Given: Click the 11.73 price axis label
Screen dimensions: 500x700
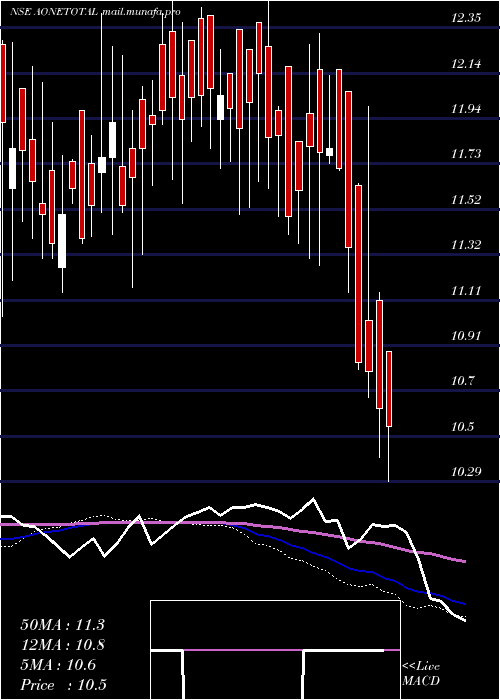Looking at the screenshot, I should (x=466, y=154).
